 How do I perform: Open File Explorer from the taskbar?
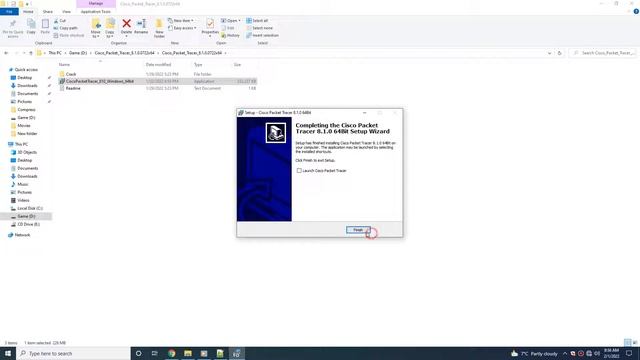pyautogui.click(x=188, y=353)
